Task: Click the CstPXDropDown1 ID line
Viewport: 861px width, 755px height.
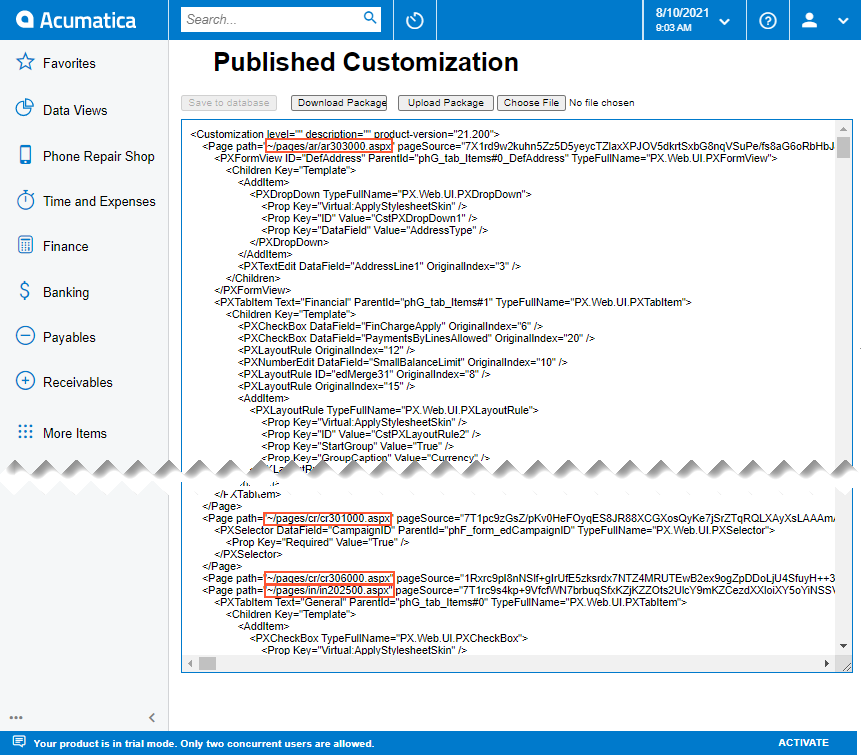Action: [x=369, y=218]
